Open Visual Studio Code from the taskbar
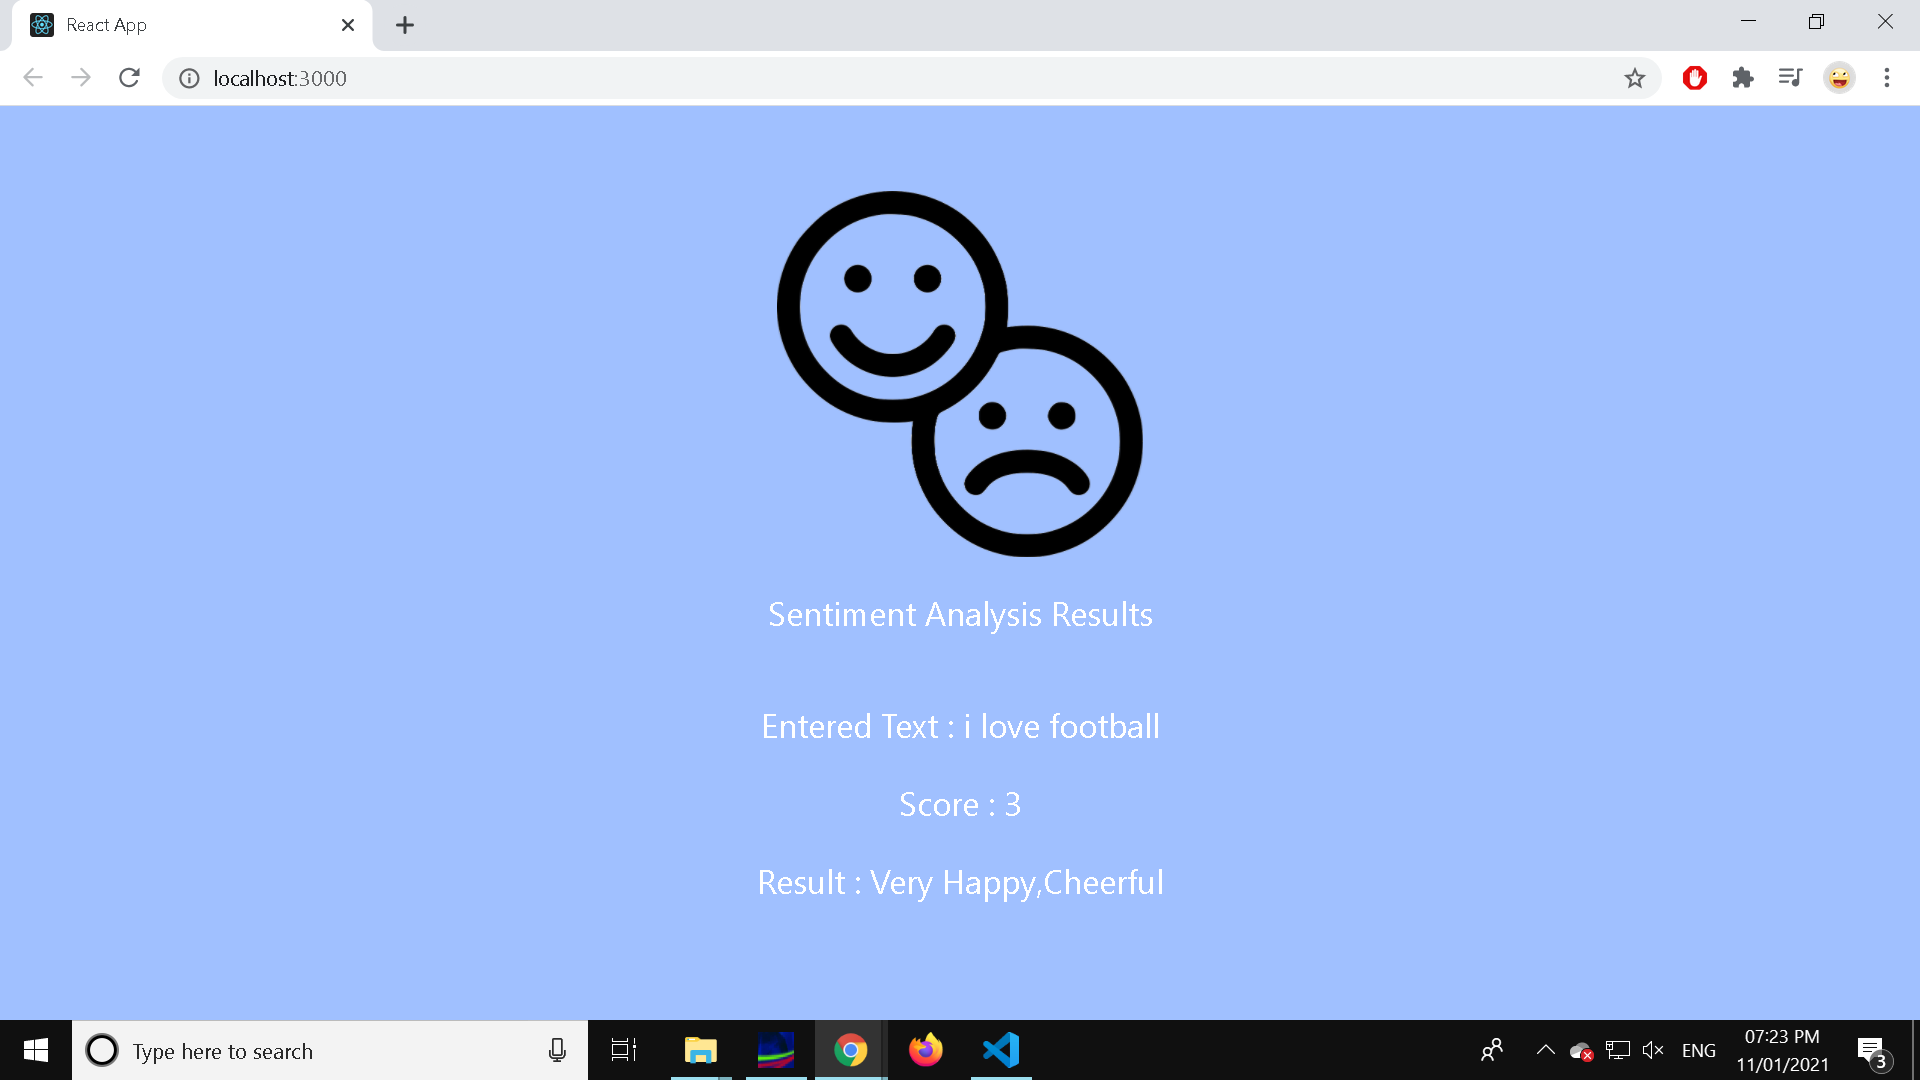This screenshot has height=1080, width=1920. pyautogui.click(x=1001, y=1050)
